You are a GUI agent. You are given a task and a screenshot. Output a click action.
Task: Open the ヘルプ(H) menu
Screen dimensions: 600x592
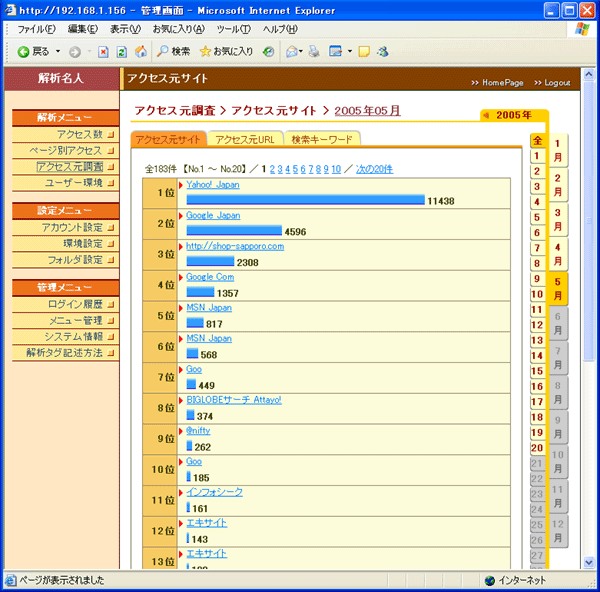(x=280, y=29)
